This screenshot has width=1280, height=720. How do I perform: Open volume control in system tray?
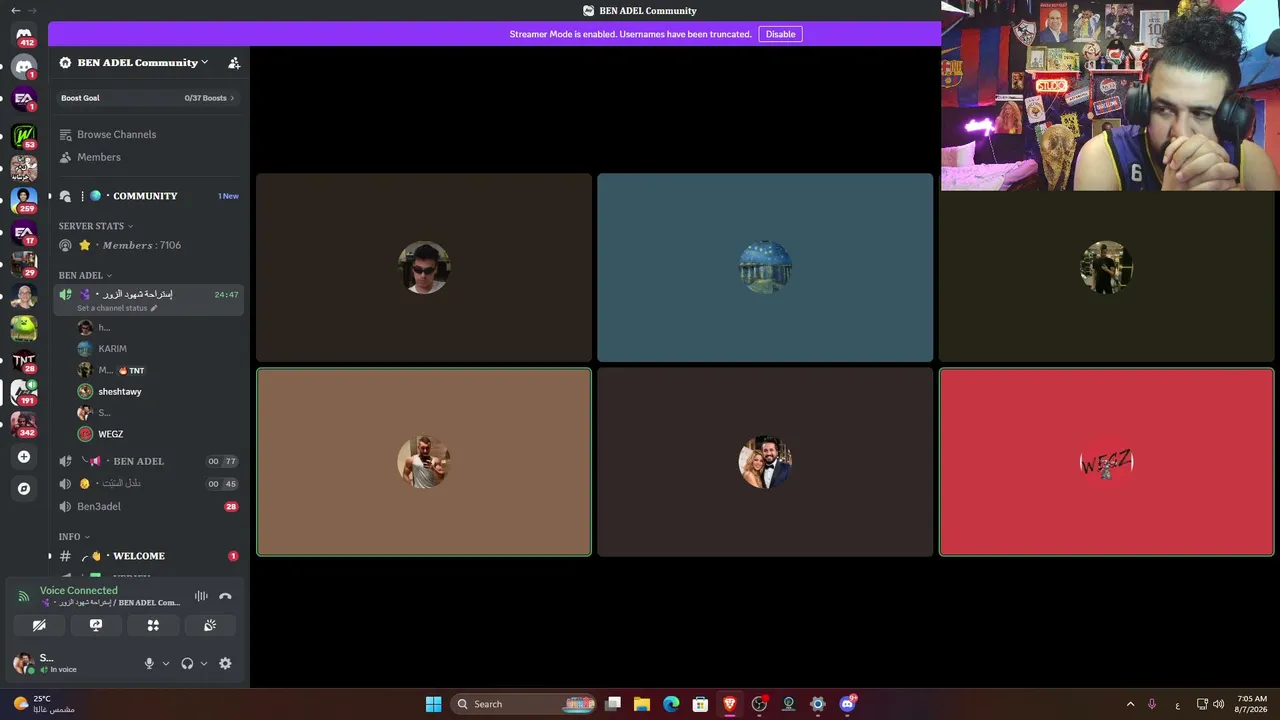[x=1218, y=704]
